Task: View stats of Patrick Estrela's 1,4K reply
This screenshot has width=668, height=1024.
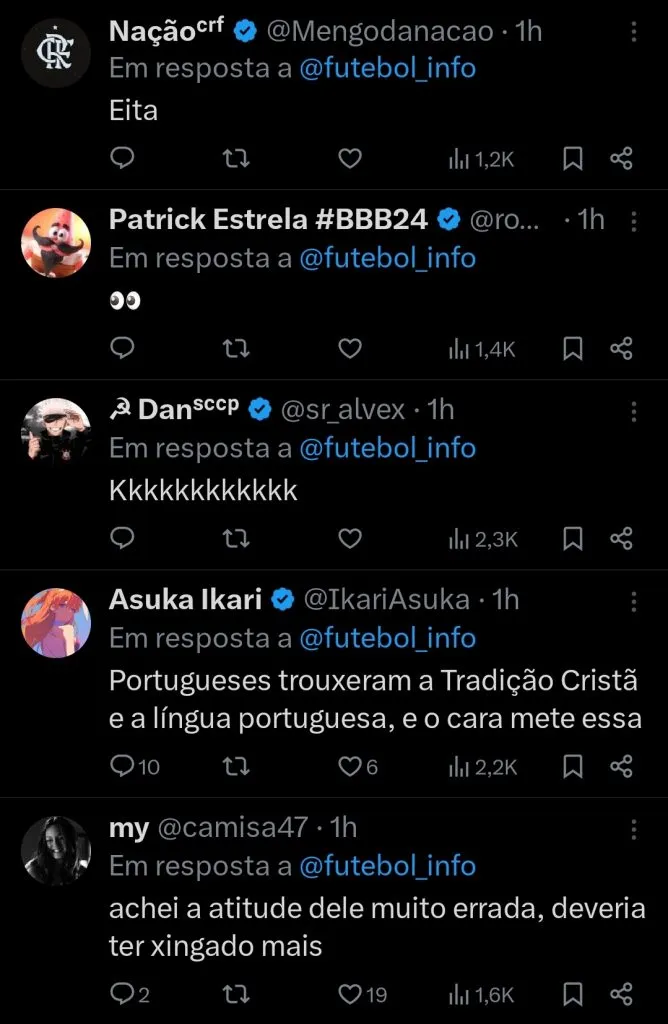Action: (481, 348)
